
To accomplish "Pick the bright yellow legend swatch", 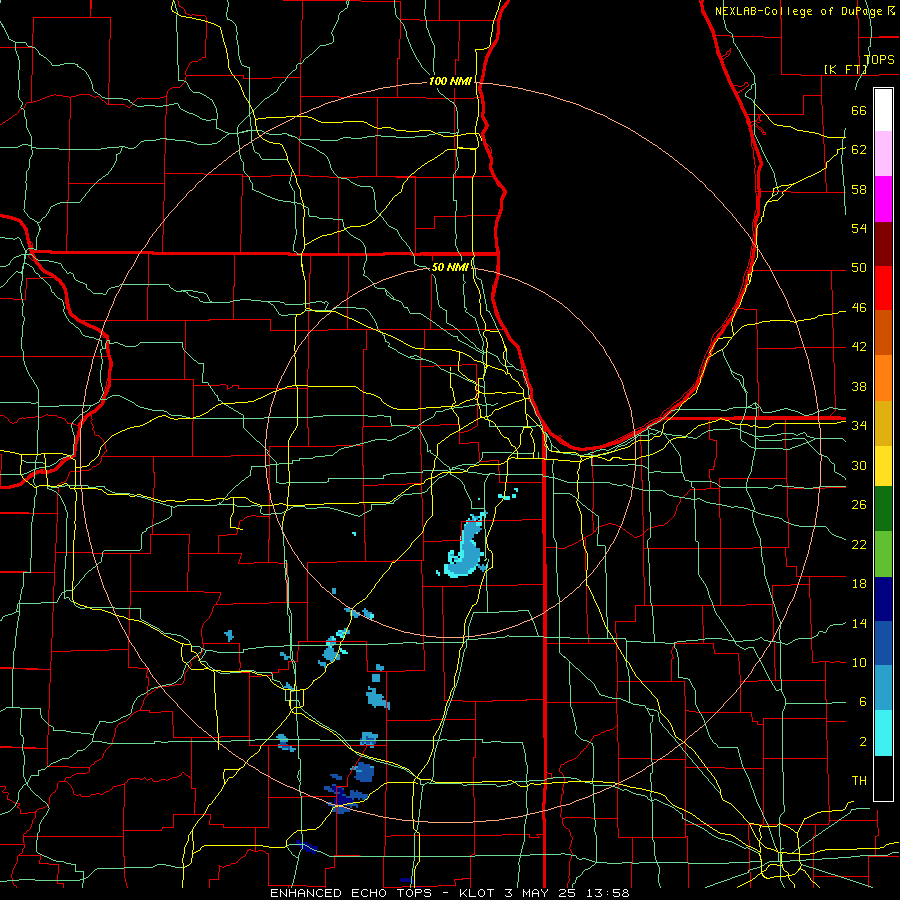I will pyautogui.click(x=883, y=465).
